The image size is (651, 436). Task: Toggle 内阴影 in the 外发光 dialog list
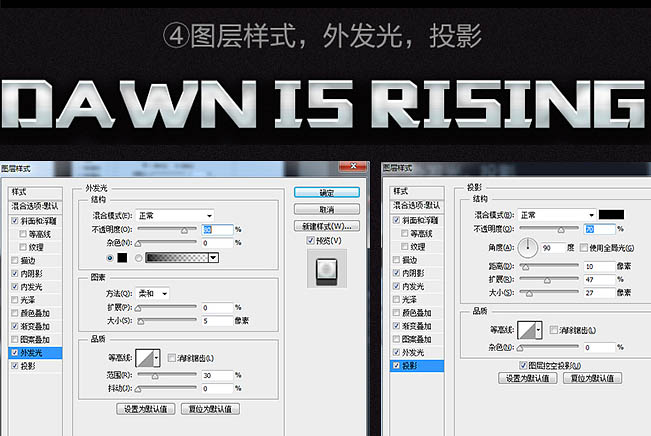15,274
